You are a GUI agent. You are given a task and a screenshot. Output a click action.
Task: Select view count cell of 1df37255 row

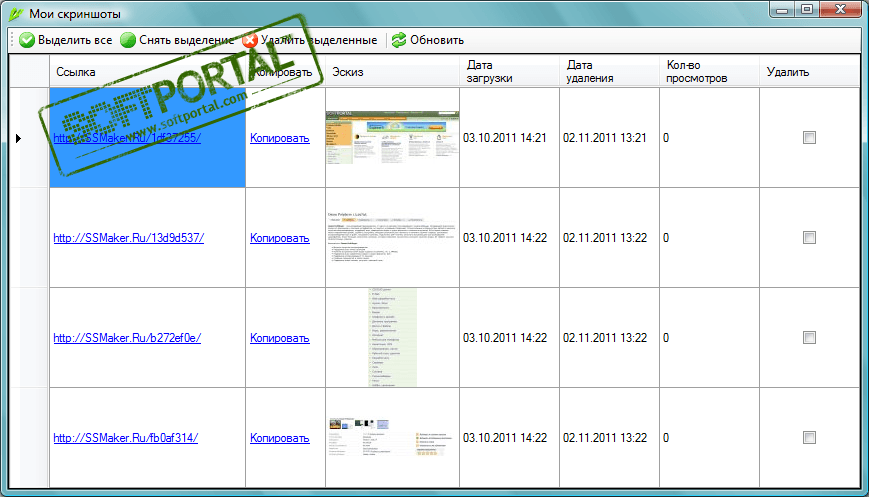709,138
